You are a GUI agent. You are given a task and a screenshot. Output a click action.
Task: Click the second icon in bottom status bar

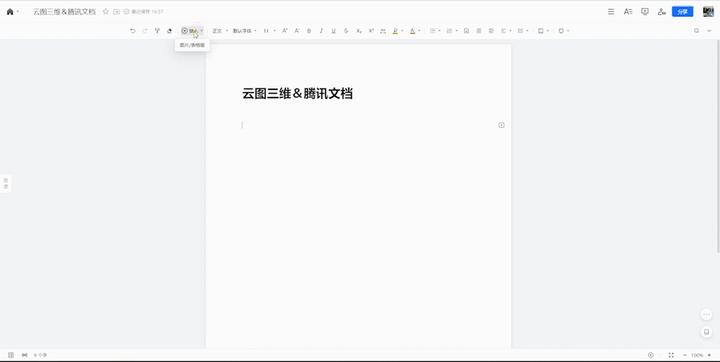(x=24, y=355)
